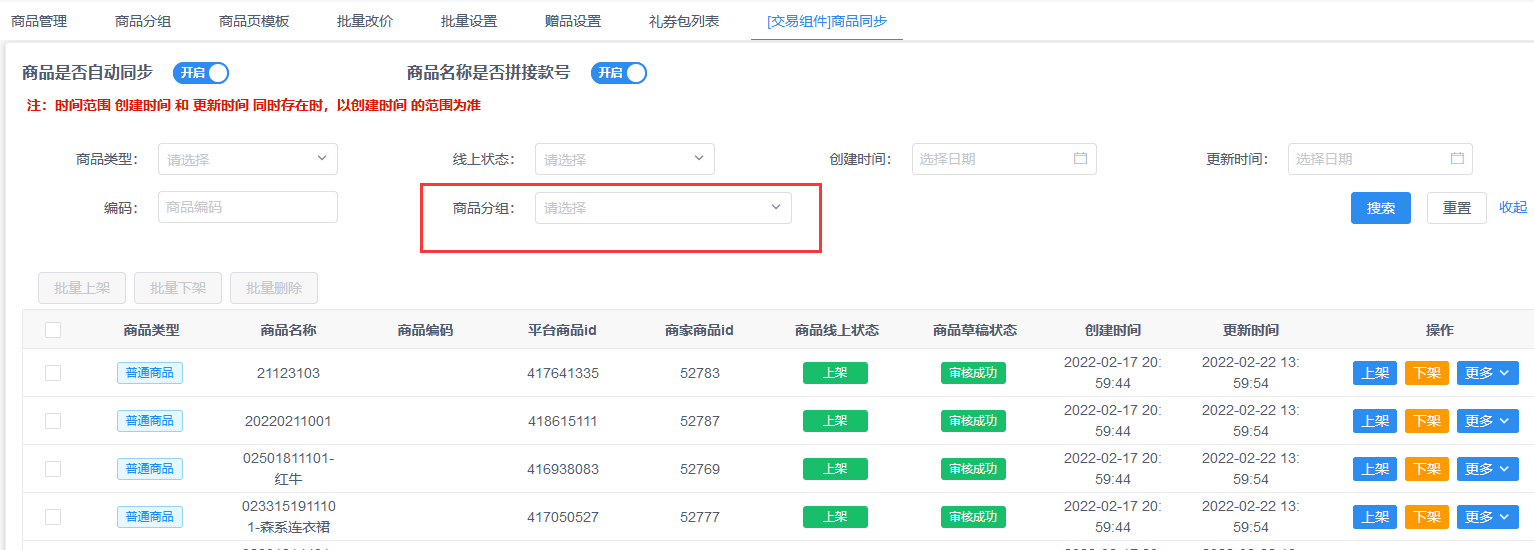The width and height of the screenshot is (1534, 550).
Task: Open the 礼券包列表 tab
Action: coord(684,21)
